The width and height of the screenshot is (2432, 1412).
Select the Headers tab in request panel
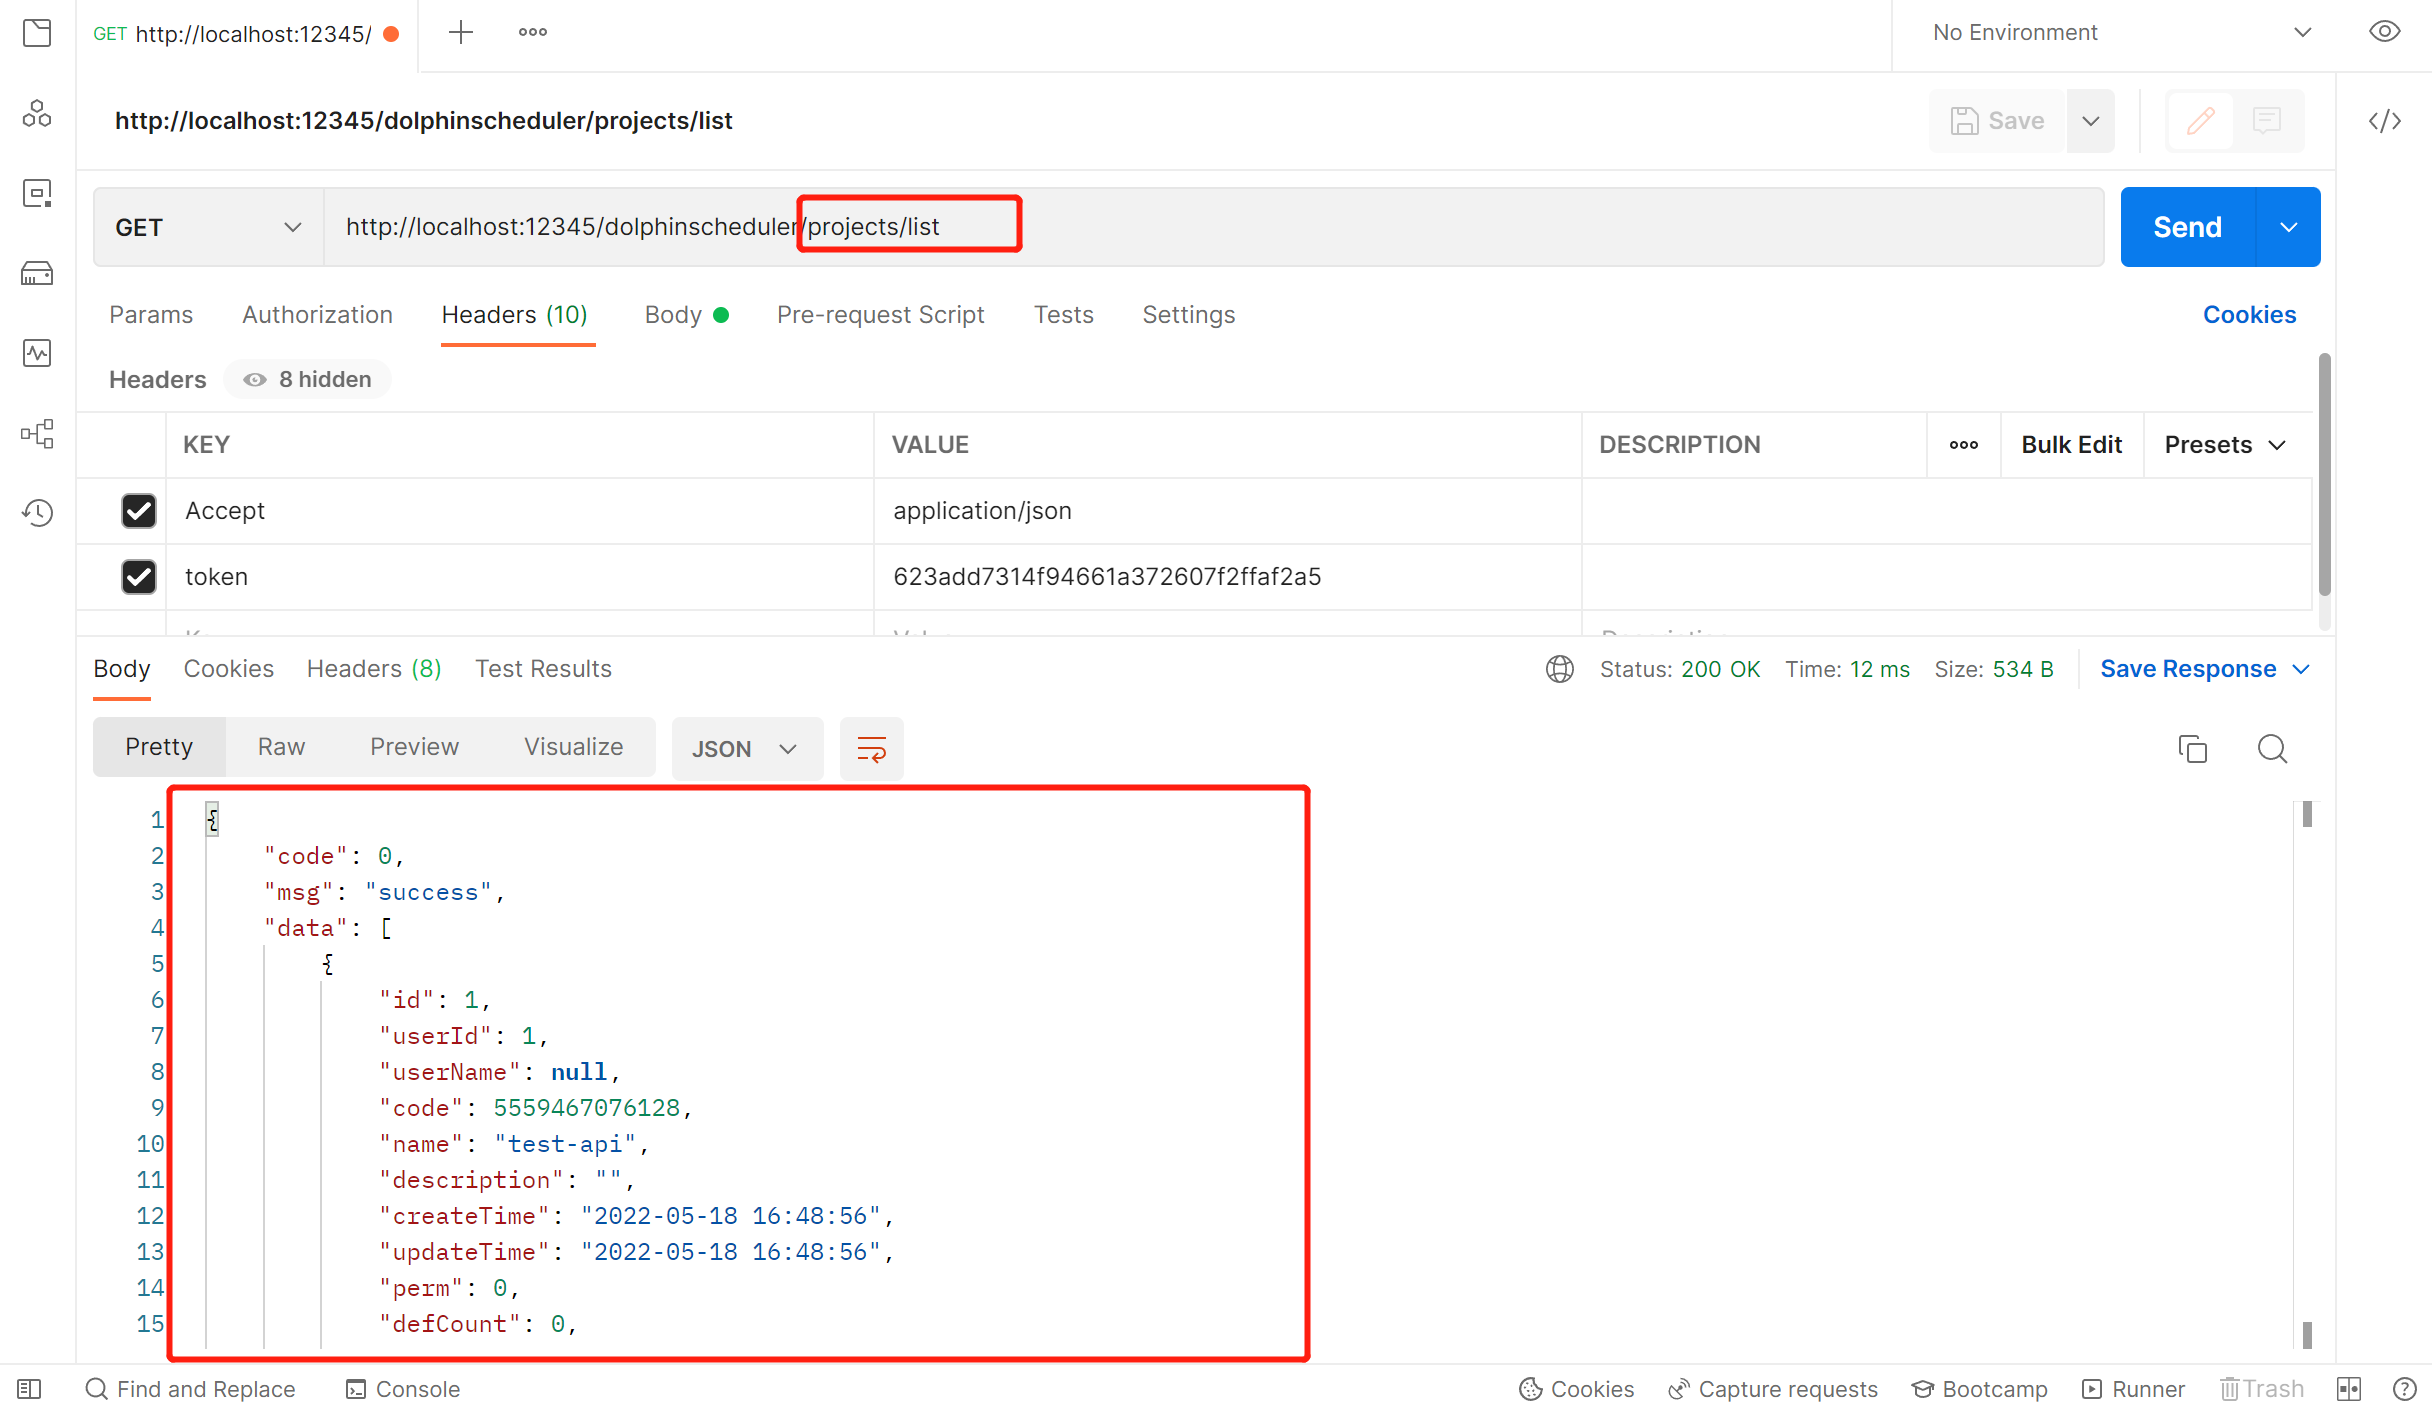[516, 314]
